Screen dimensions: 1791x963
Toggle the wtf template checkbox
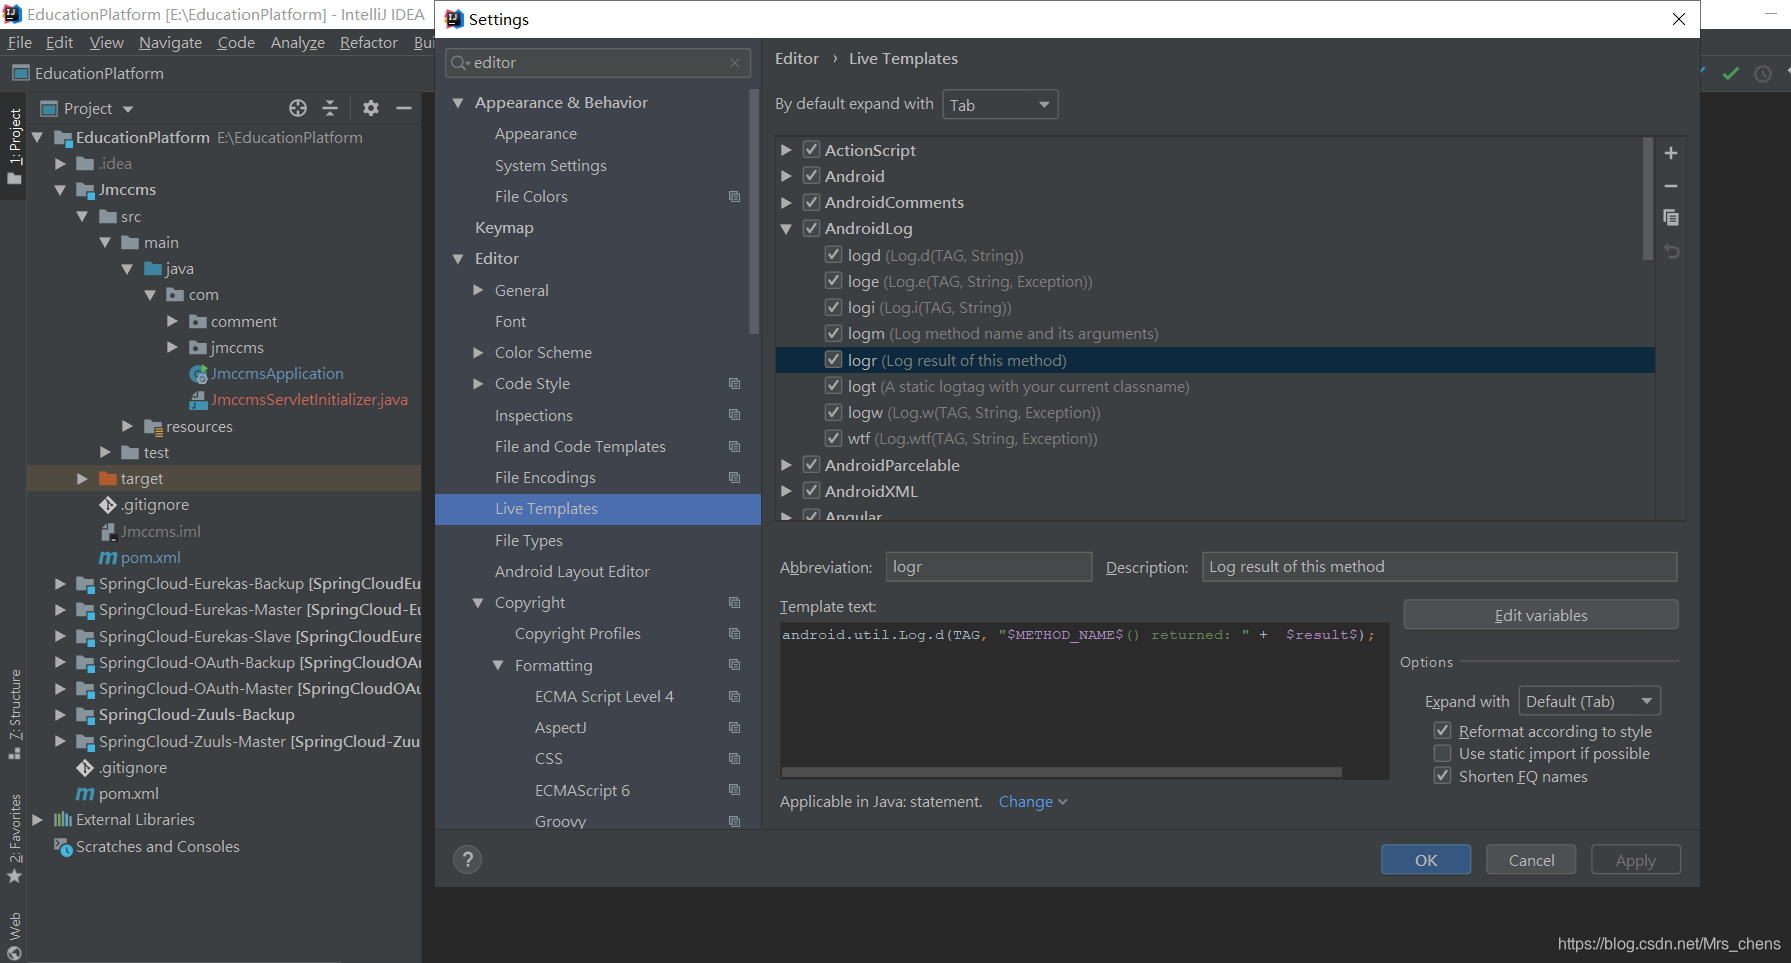click(833, 438)
